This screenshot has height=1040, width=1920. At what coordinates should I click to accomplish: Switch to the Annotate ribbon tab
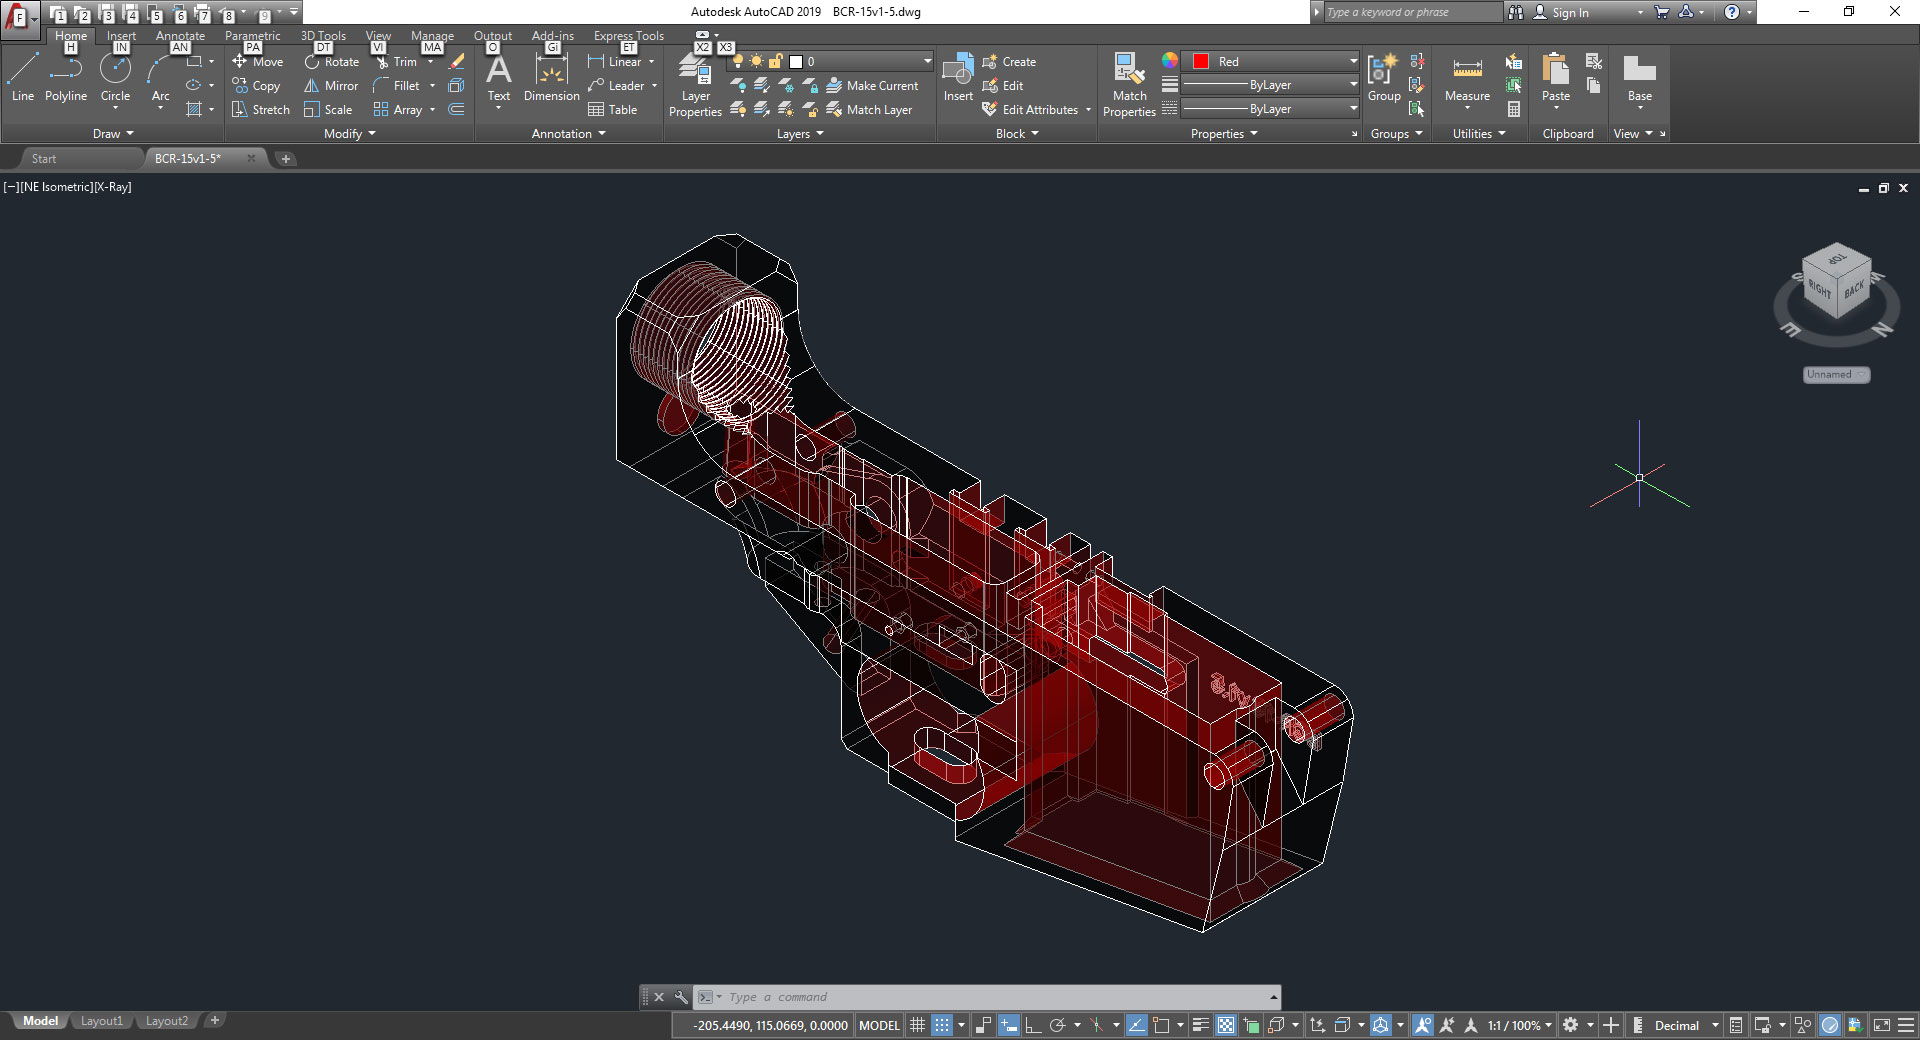[x=180, y=36]
